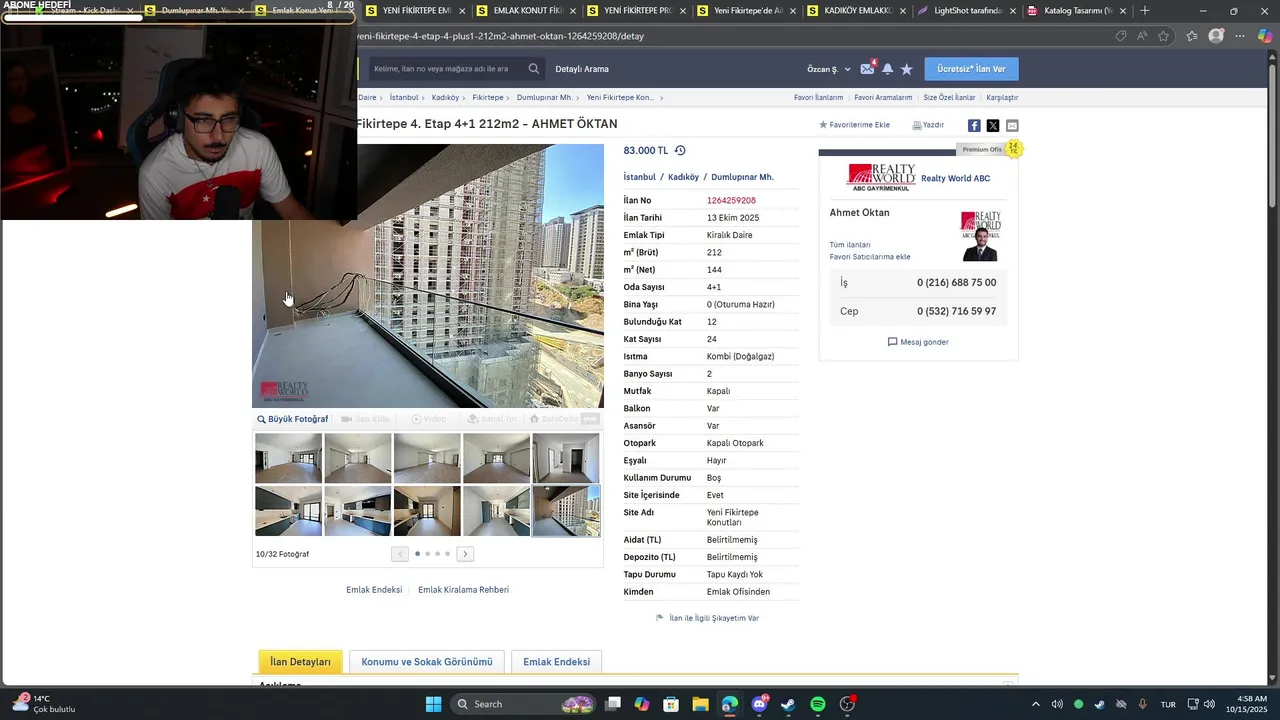Image resolution: width=1280 pixels, height=720 pixels.
Task: Open Microsoft Store from taskbar
Action: [x=671, y=704]
